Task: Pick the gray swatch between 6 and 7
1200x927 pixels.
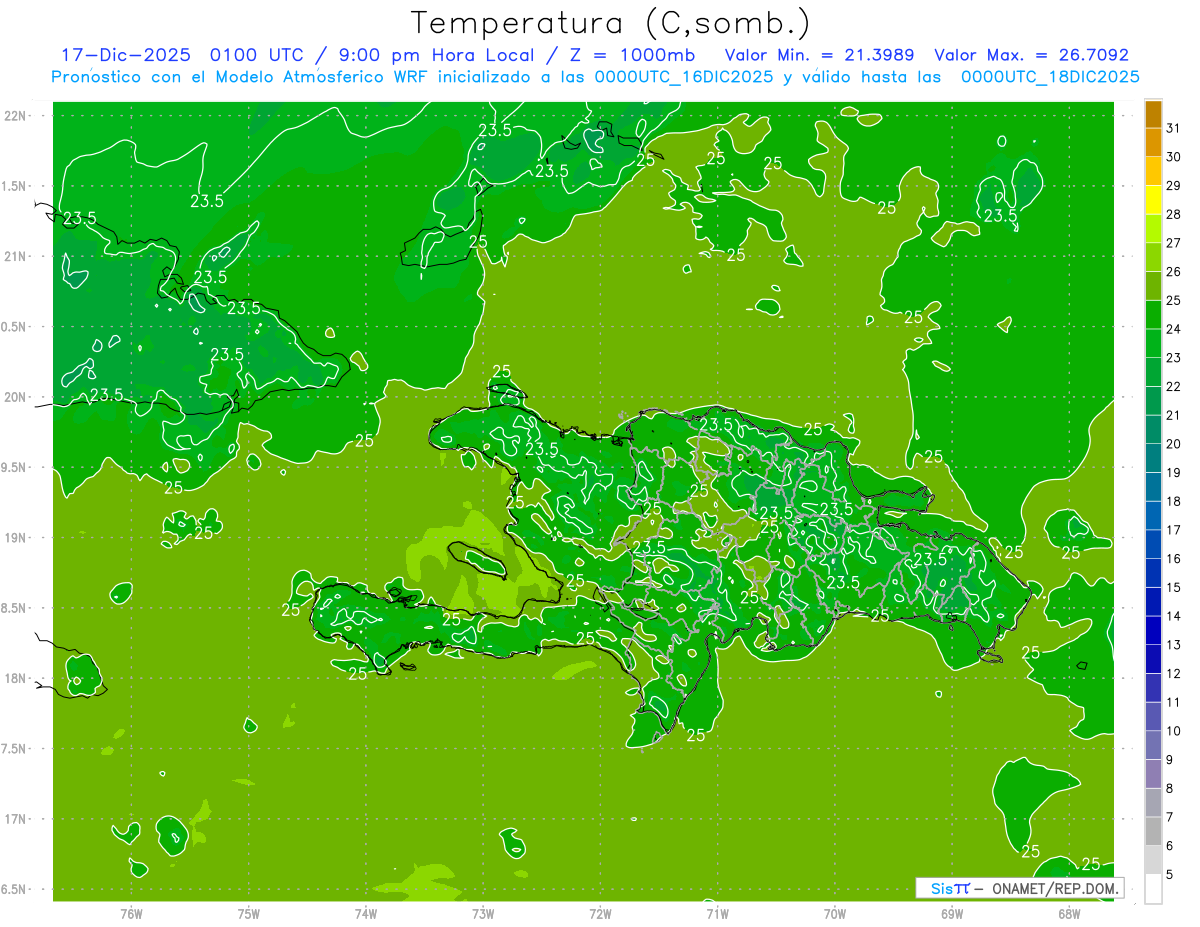Action: click(x=1153, y=832)
